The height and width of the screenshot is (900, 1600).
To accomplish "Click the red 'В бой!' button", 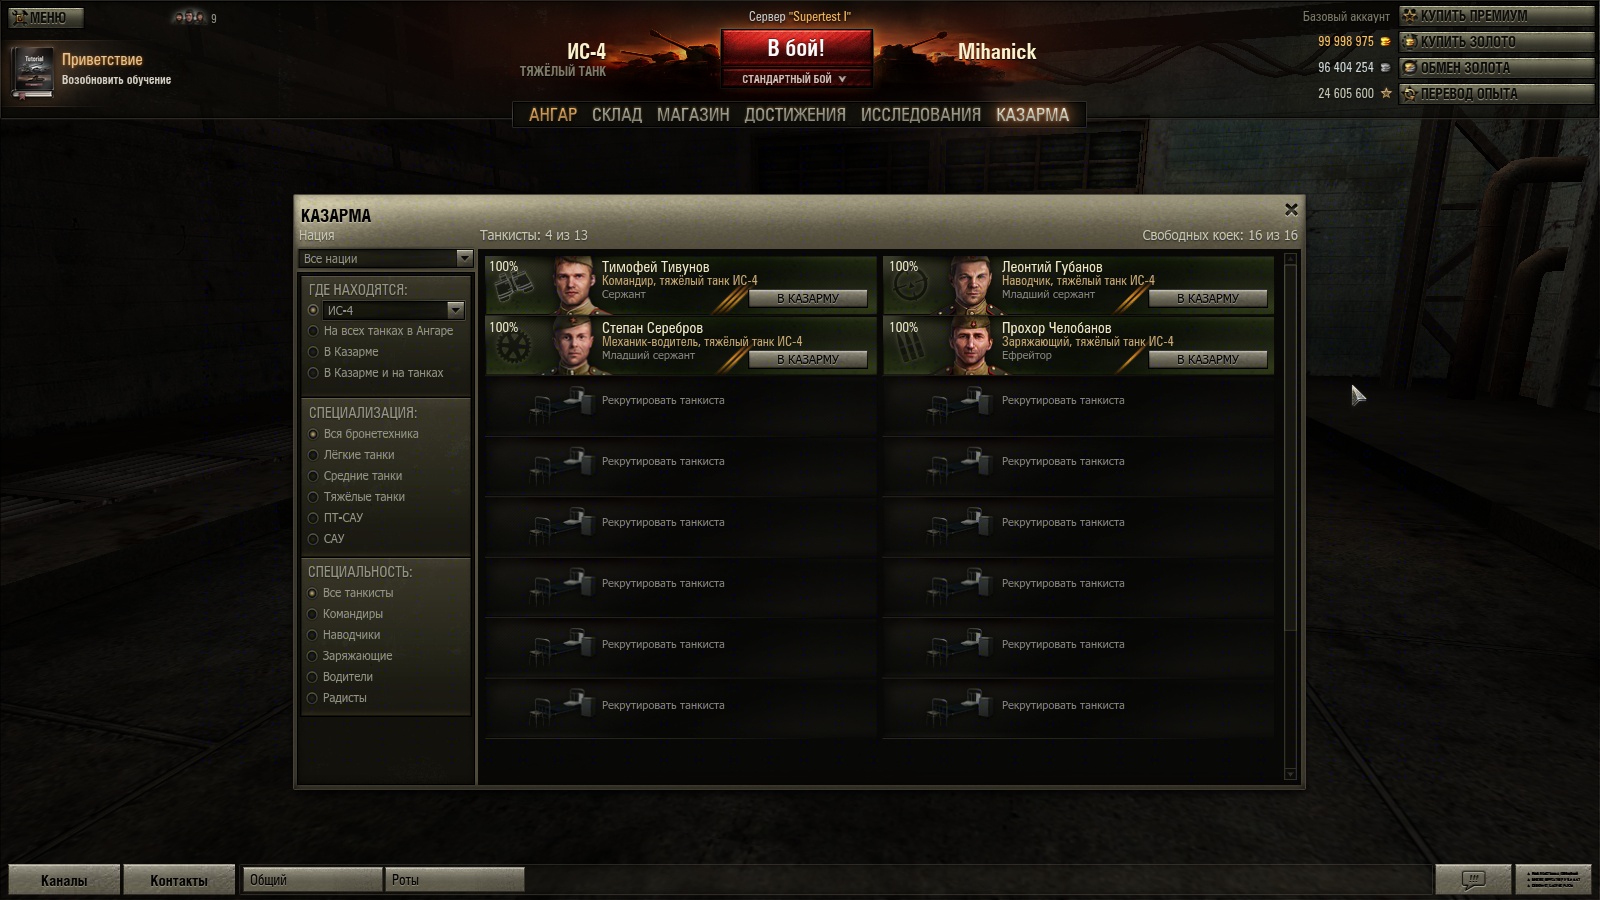I will tap(796, 48).
